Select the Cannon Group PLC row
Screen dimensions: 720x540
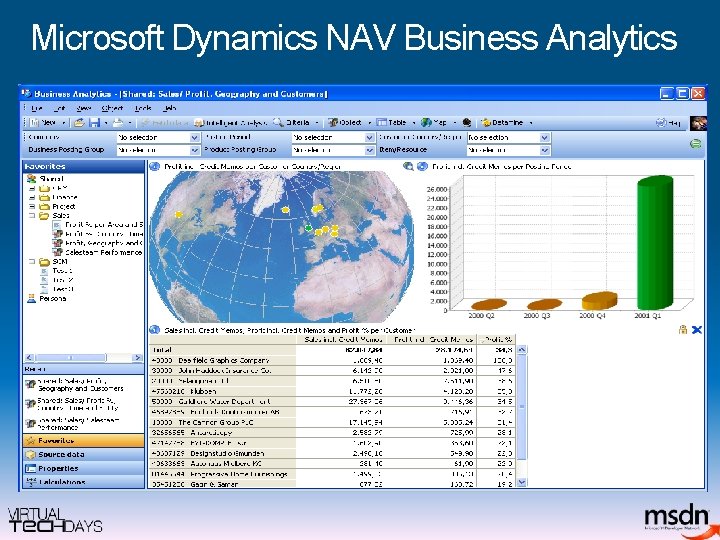point(332,422)
